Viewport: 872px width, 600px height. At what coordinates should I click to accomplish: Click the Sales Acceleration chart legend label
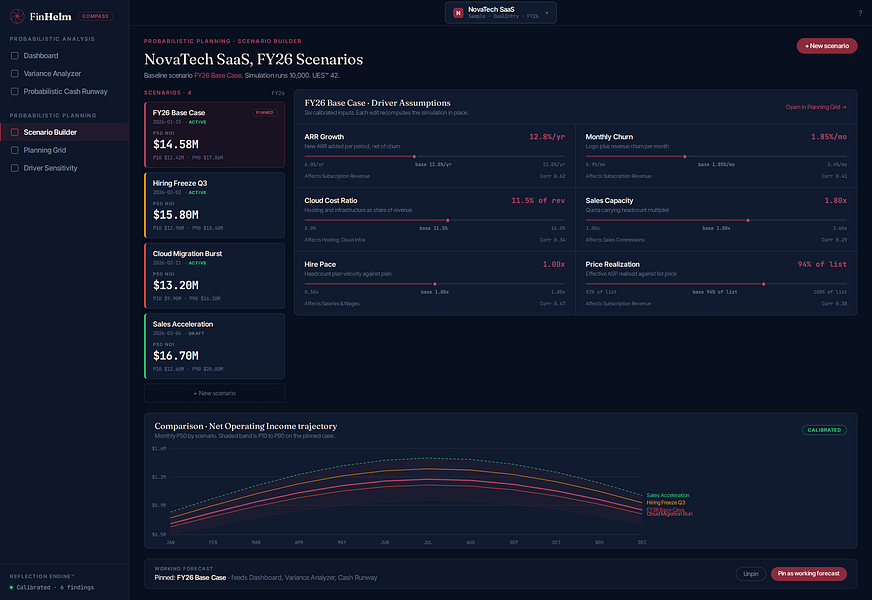click(668, 495)
